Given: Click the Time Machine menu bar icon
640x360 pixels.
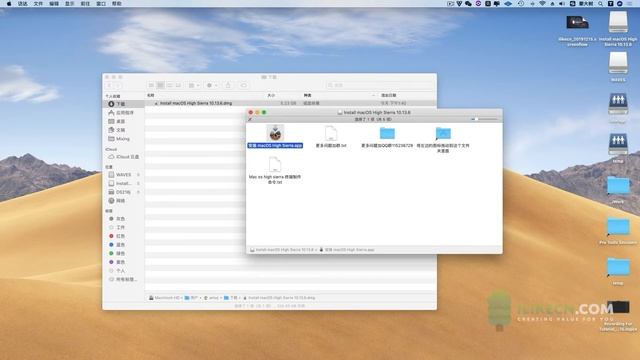Looking at the screenshot, I should pos(521,4).
